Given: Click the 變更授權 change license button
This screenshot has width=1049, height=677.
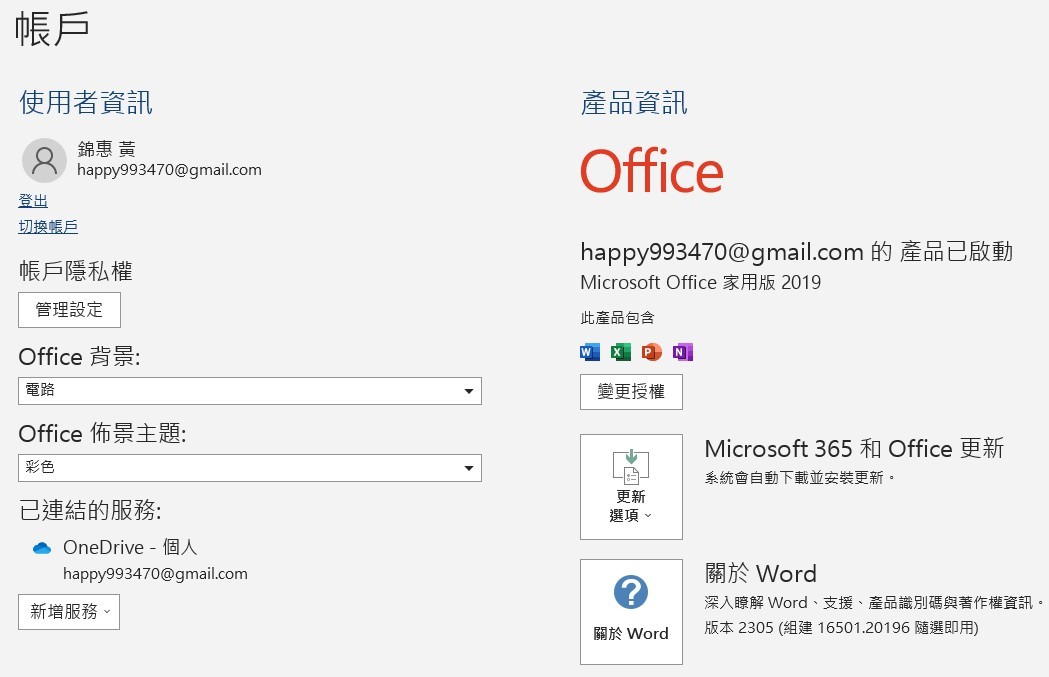Looking at the screenshot, I should pos(632,392).
